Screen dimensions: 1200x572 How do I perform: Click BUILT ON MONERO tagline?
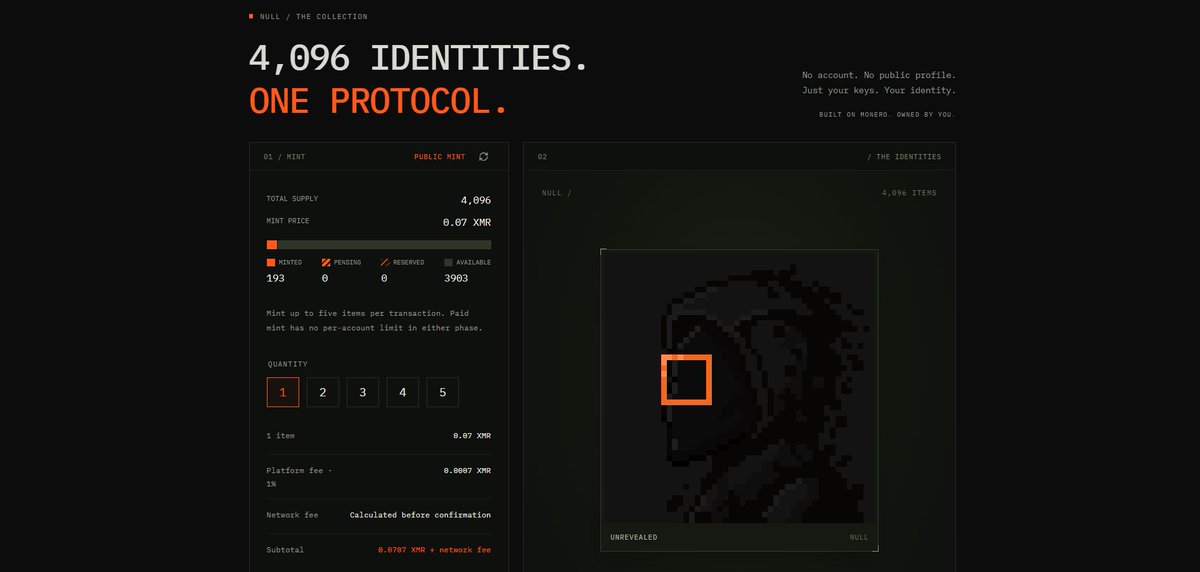tap(887, 114)
